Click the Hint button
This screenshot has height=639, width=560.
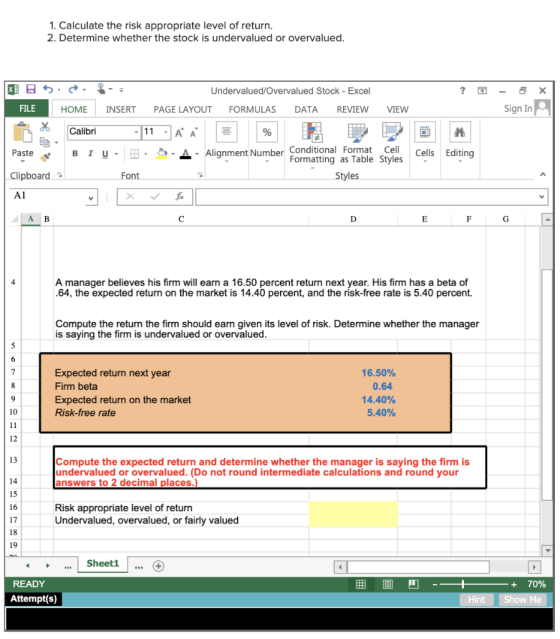(476, 599)
